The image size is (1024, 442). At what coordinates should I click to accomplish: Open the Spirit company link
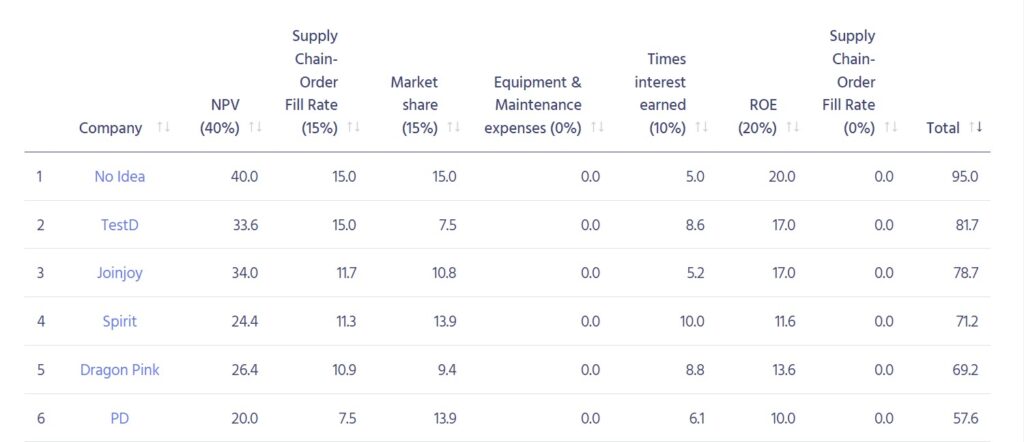pyautogui.click(x=120, y=321)
